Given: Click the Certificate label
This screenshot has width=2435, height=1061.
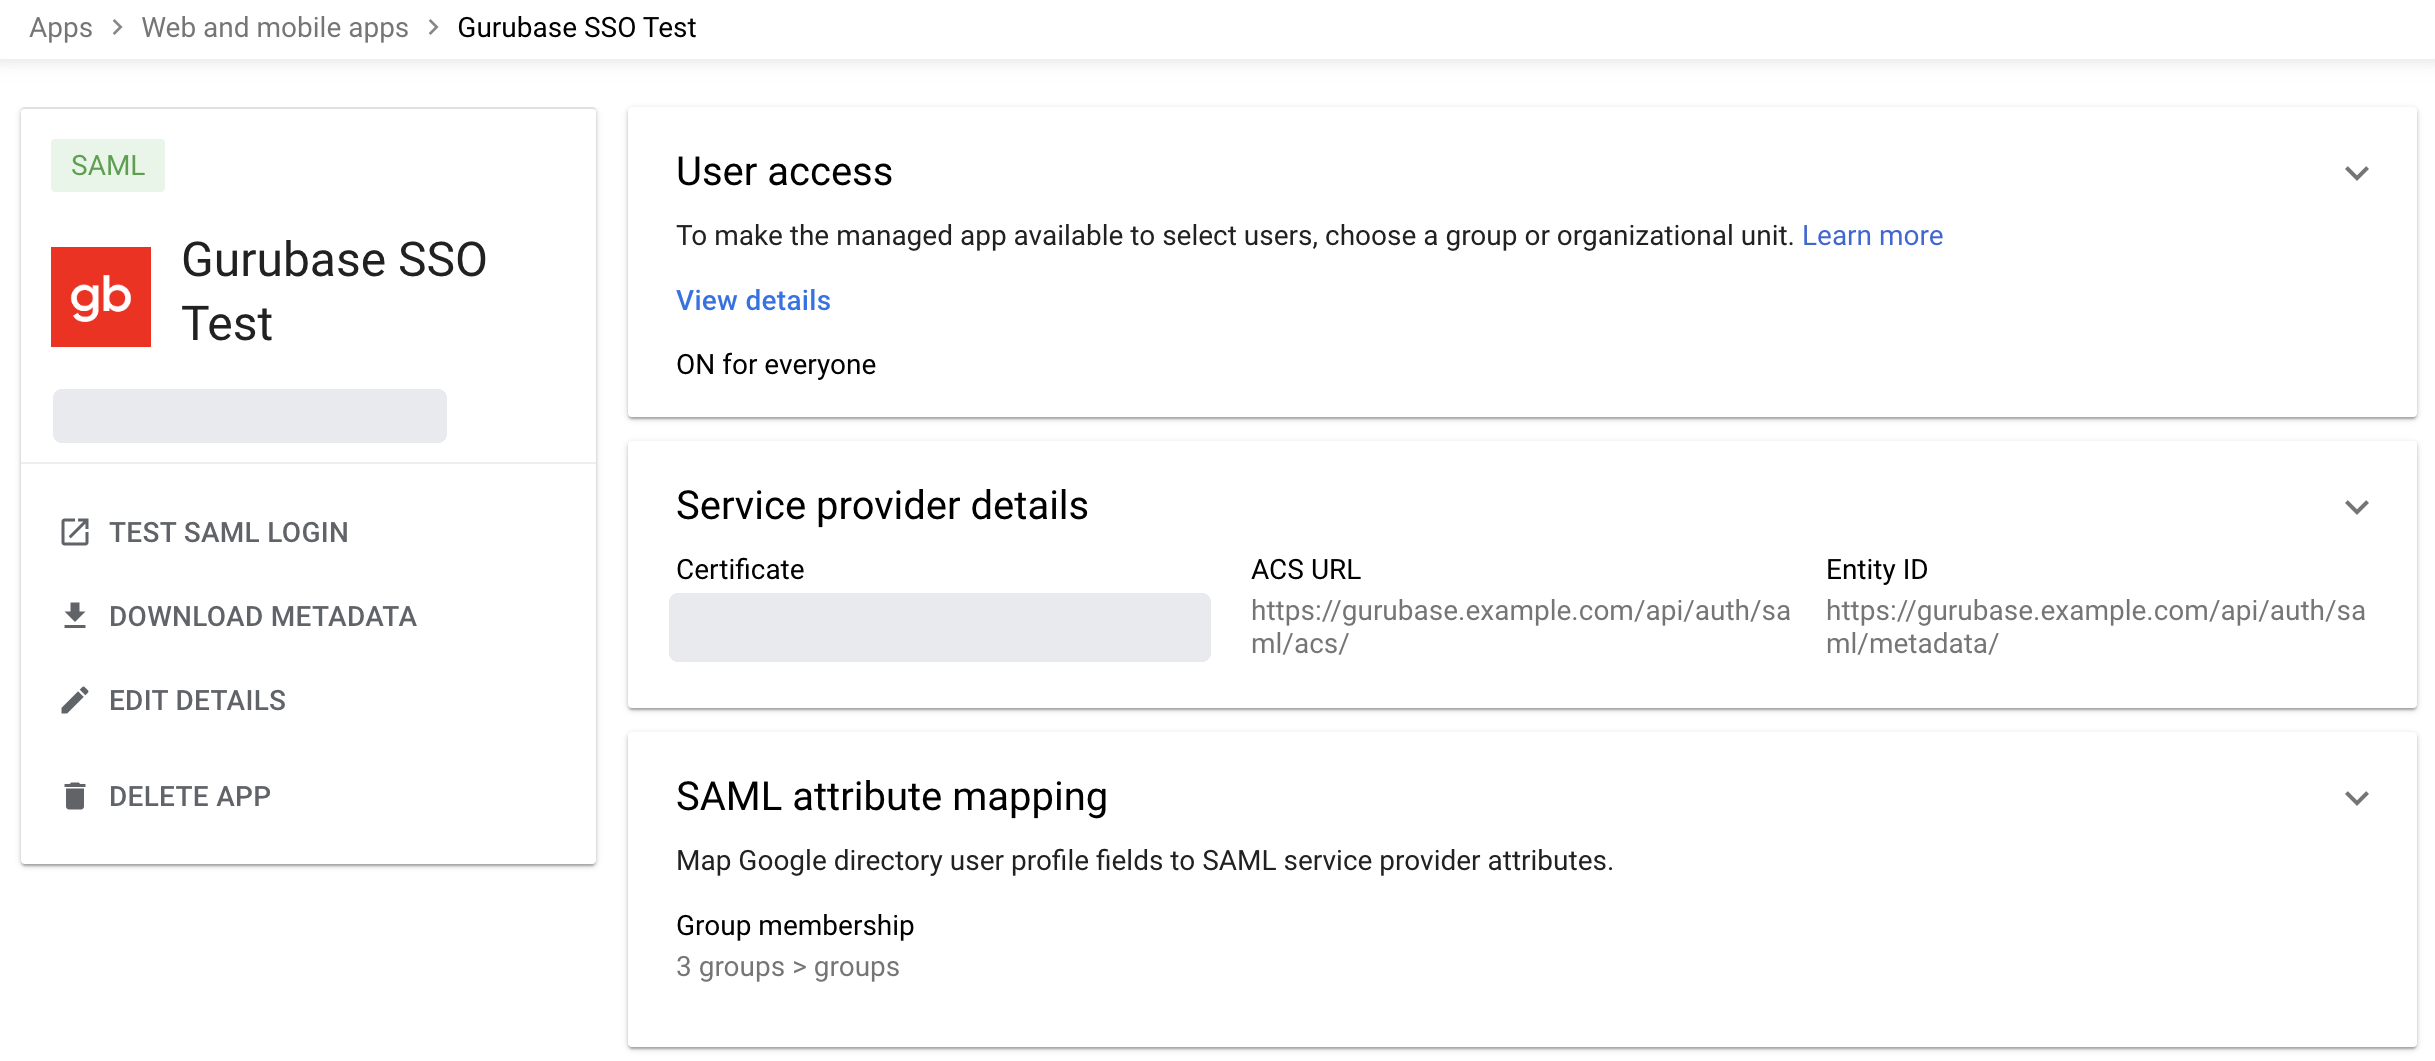Looking at the screenshot, I should (x=740, y=569).
